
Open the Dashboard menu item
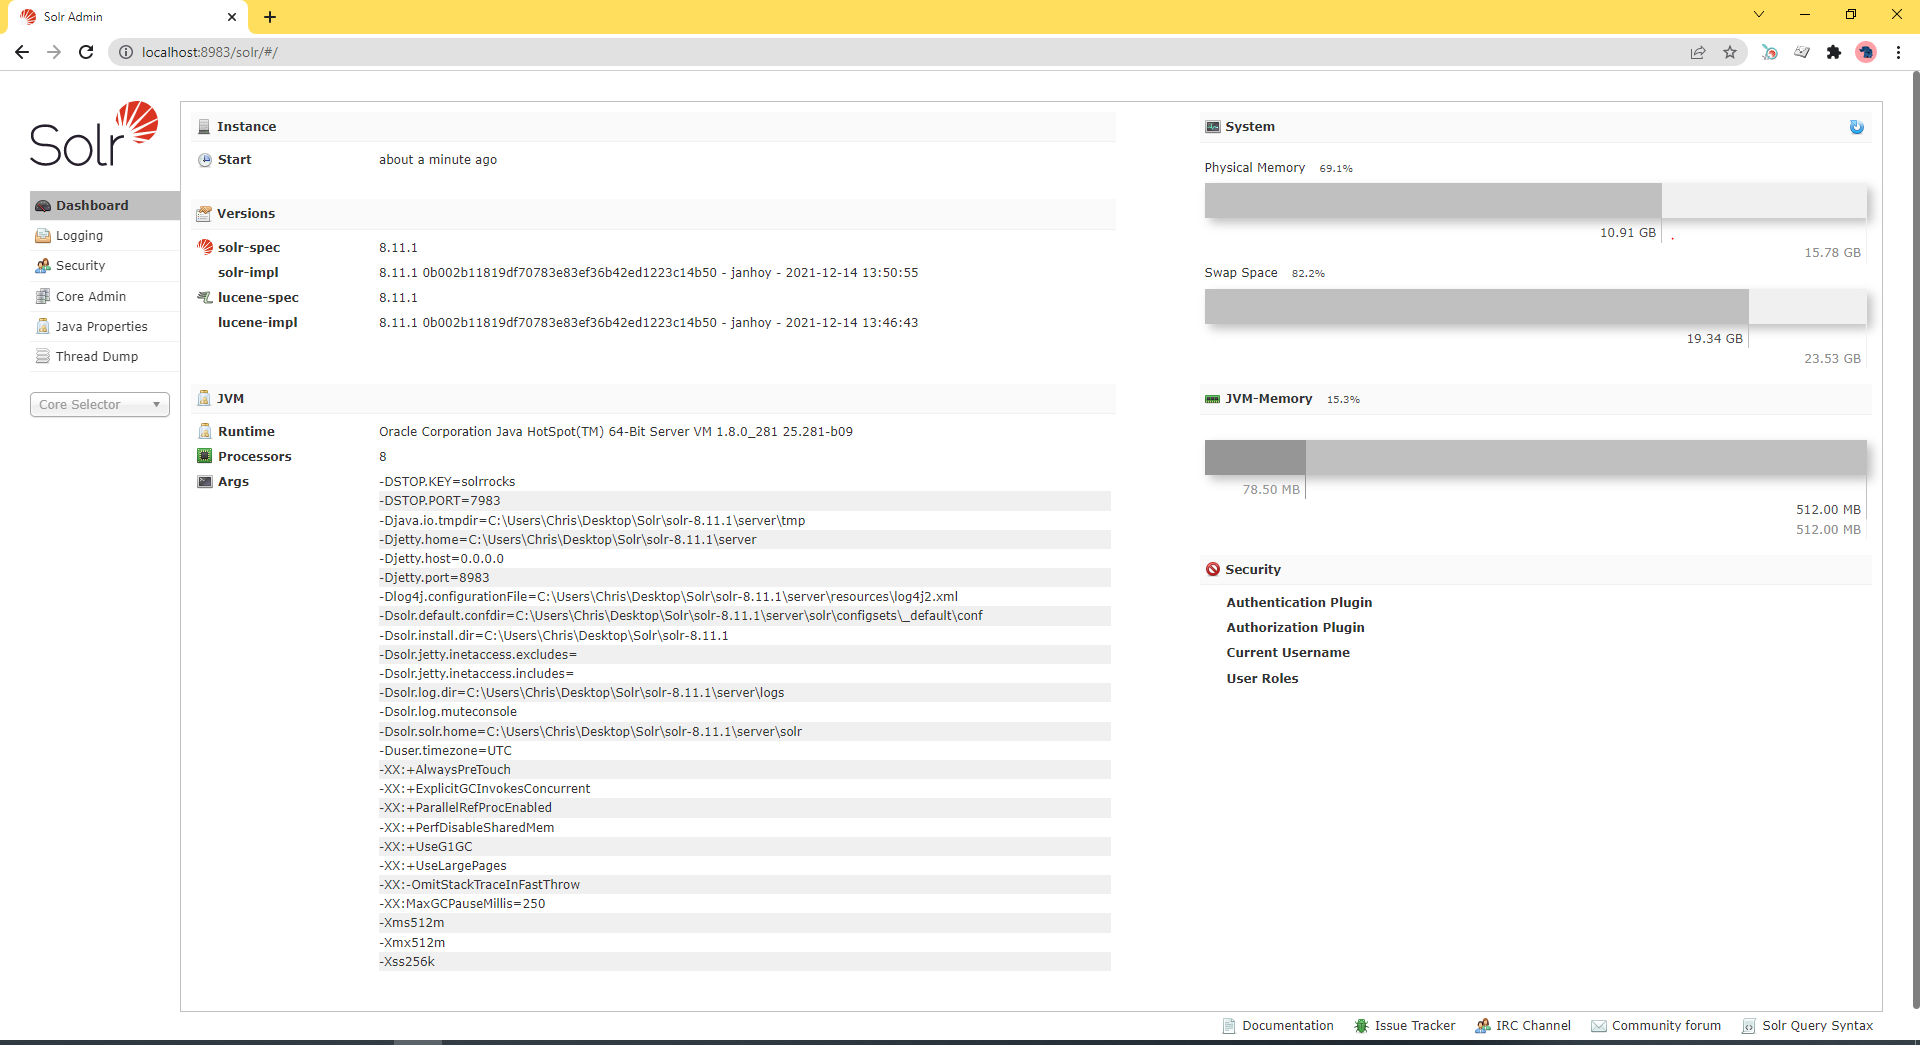(x=105, y=205)
